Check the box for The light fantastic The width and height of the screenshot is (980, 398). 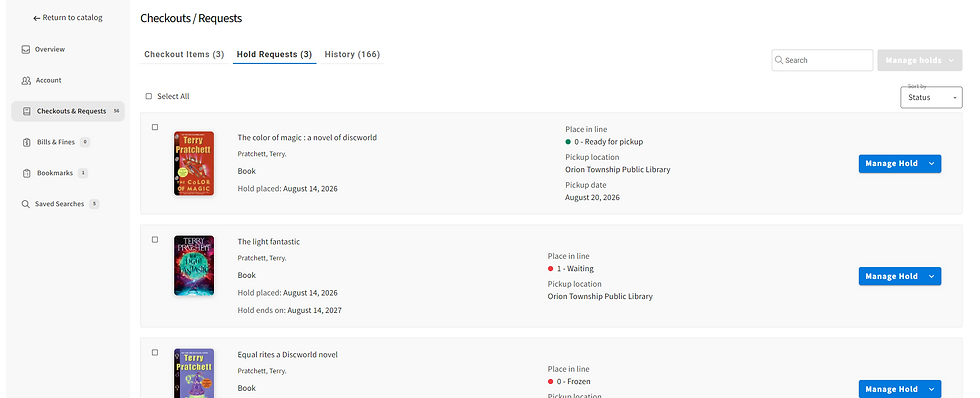pyautogui.click(x=155, y=239)
